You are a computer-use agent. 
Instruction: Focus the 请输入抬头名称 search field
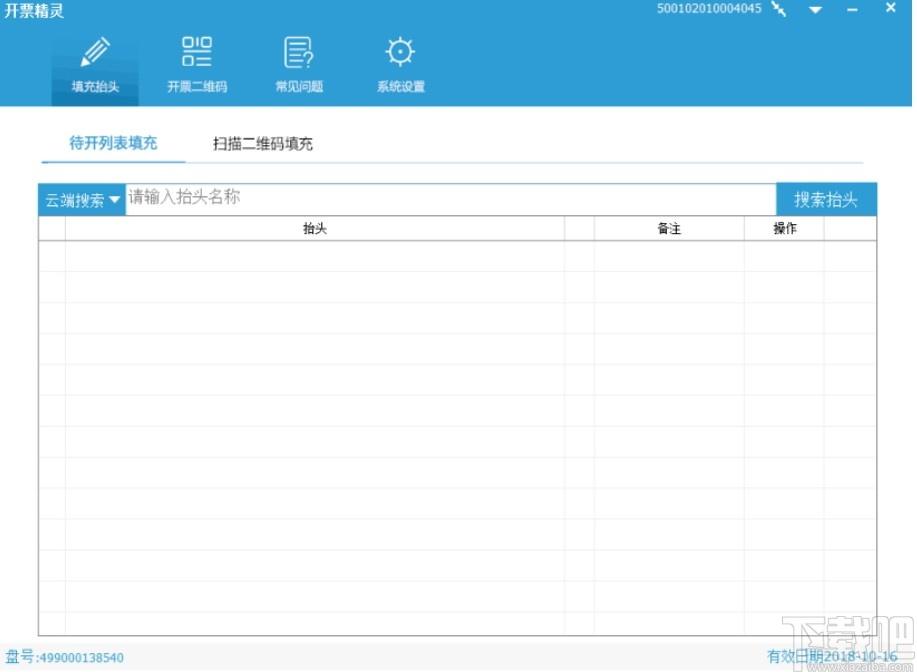pos(450,199)
